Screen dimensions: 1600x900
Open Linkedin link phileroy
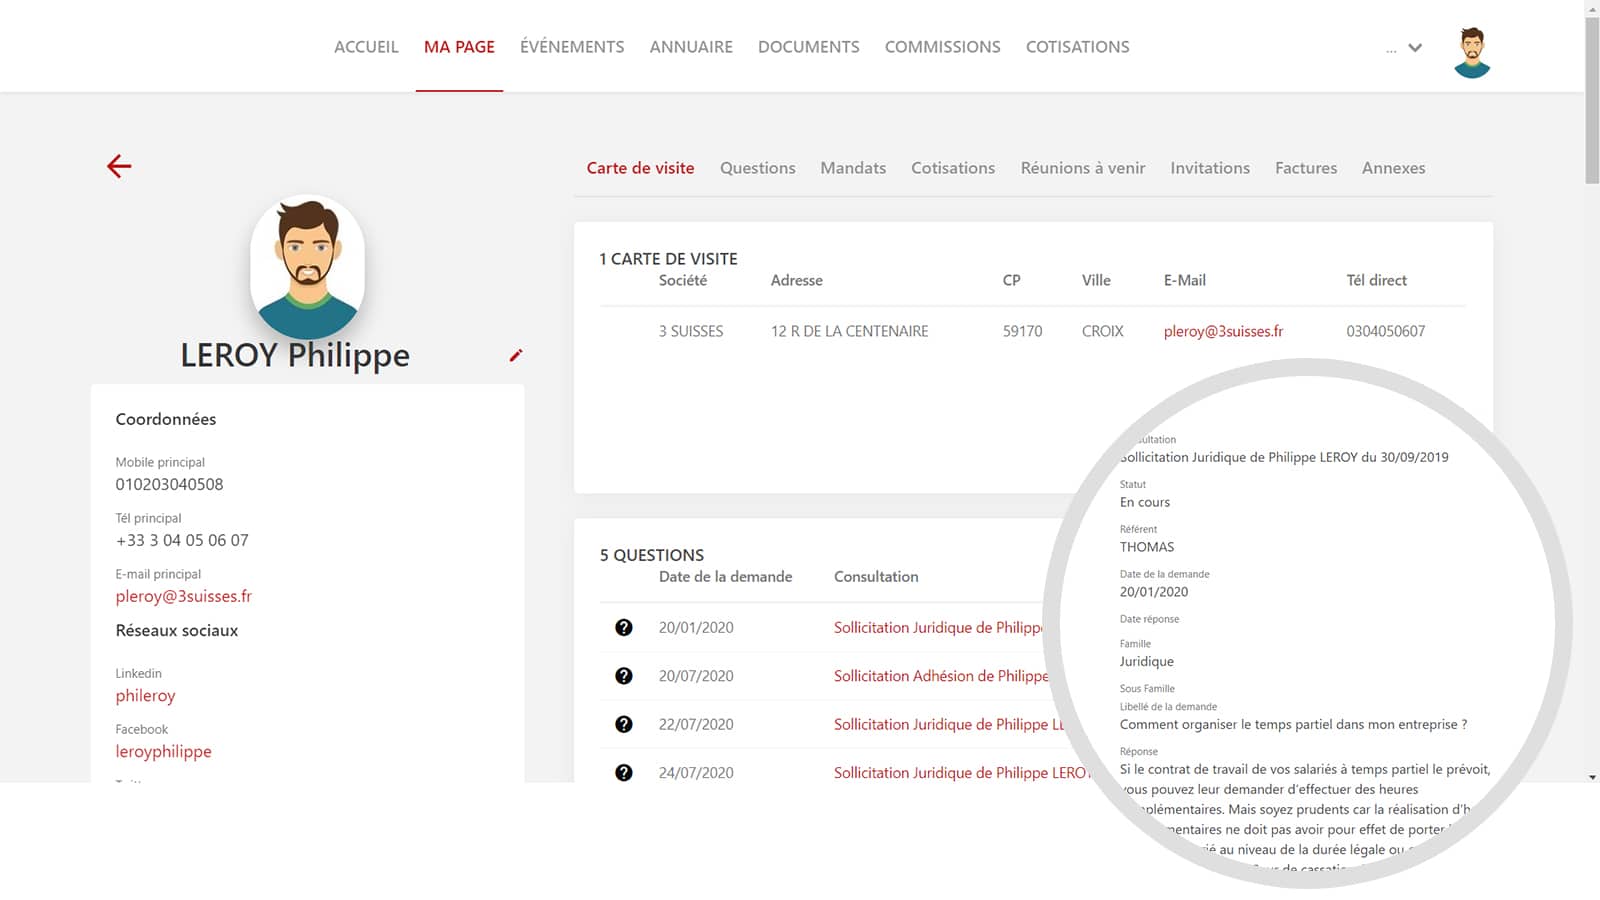click(145, 696)
